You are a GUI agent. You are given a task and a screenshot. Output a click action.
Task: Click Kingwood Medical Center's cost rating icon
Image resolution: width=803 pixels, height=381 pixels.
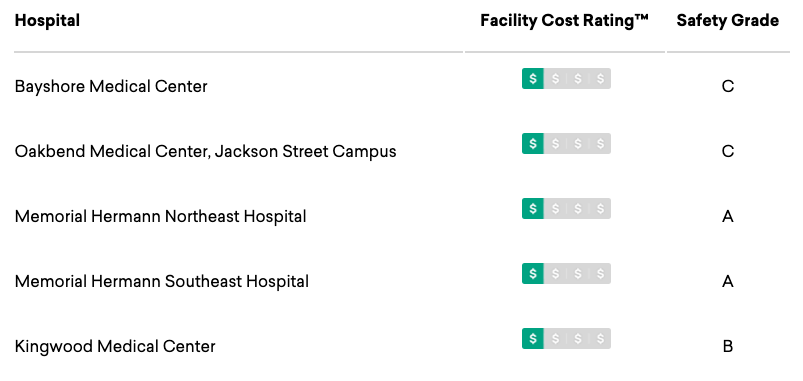coord(566,338)
